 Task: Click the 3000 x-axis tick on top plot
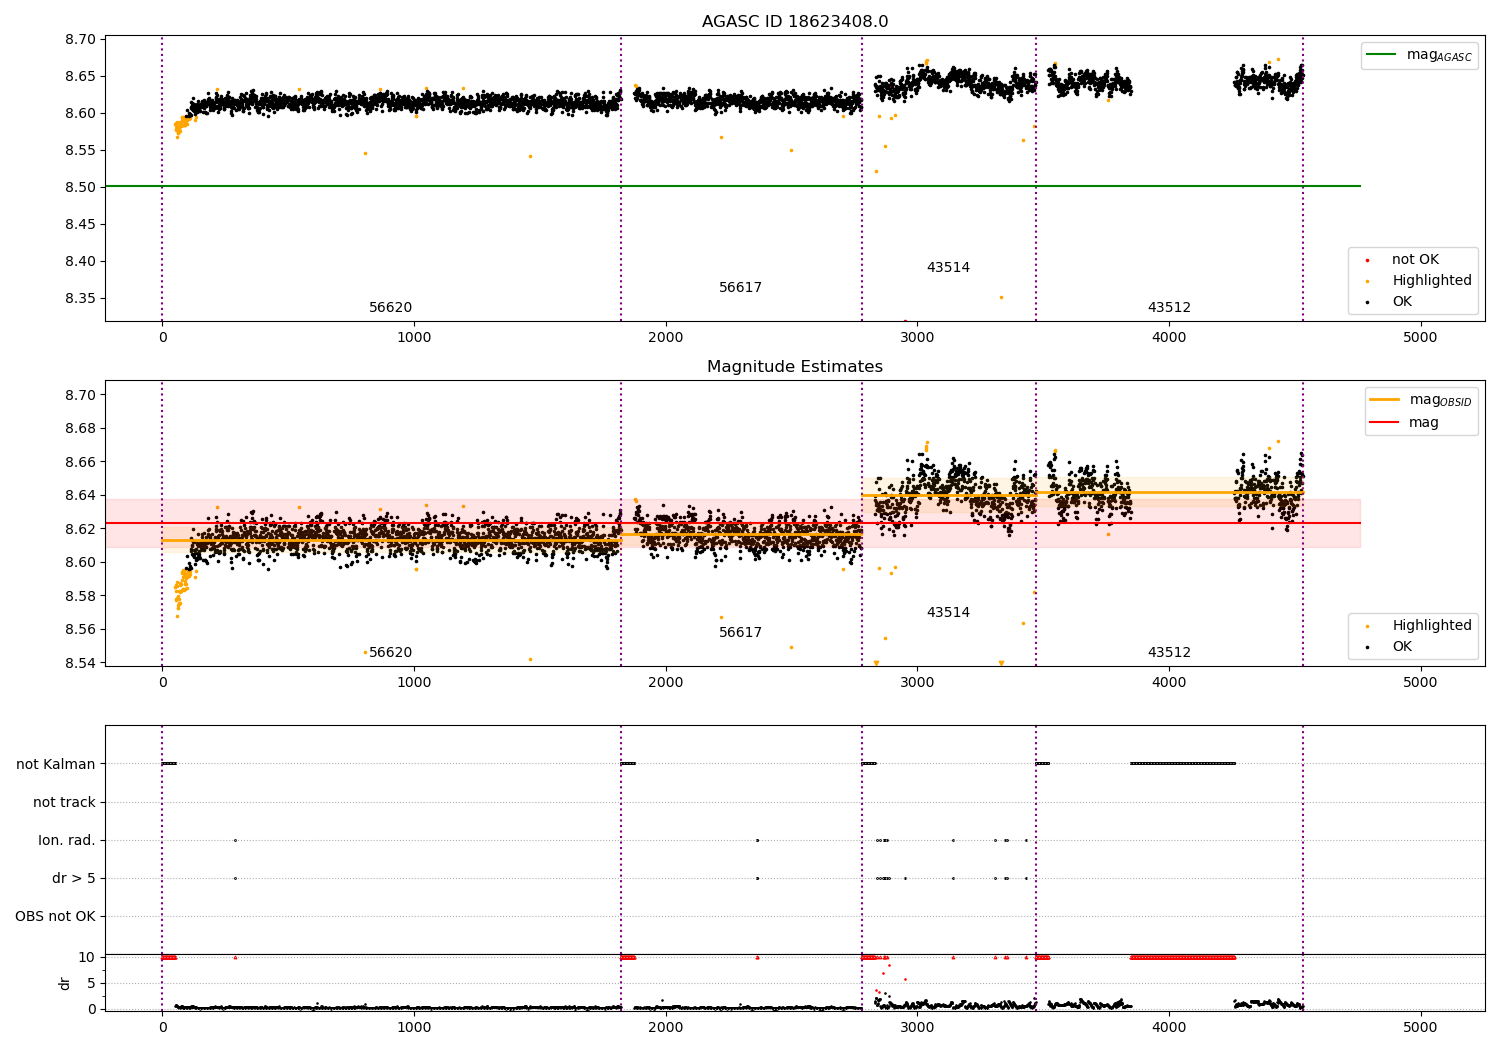tap(917, 337)
